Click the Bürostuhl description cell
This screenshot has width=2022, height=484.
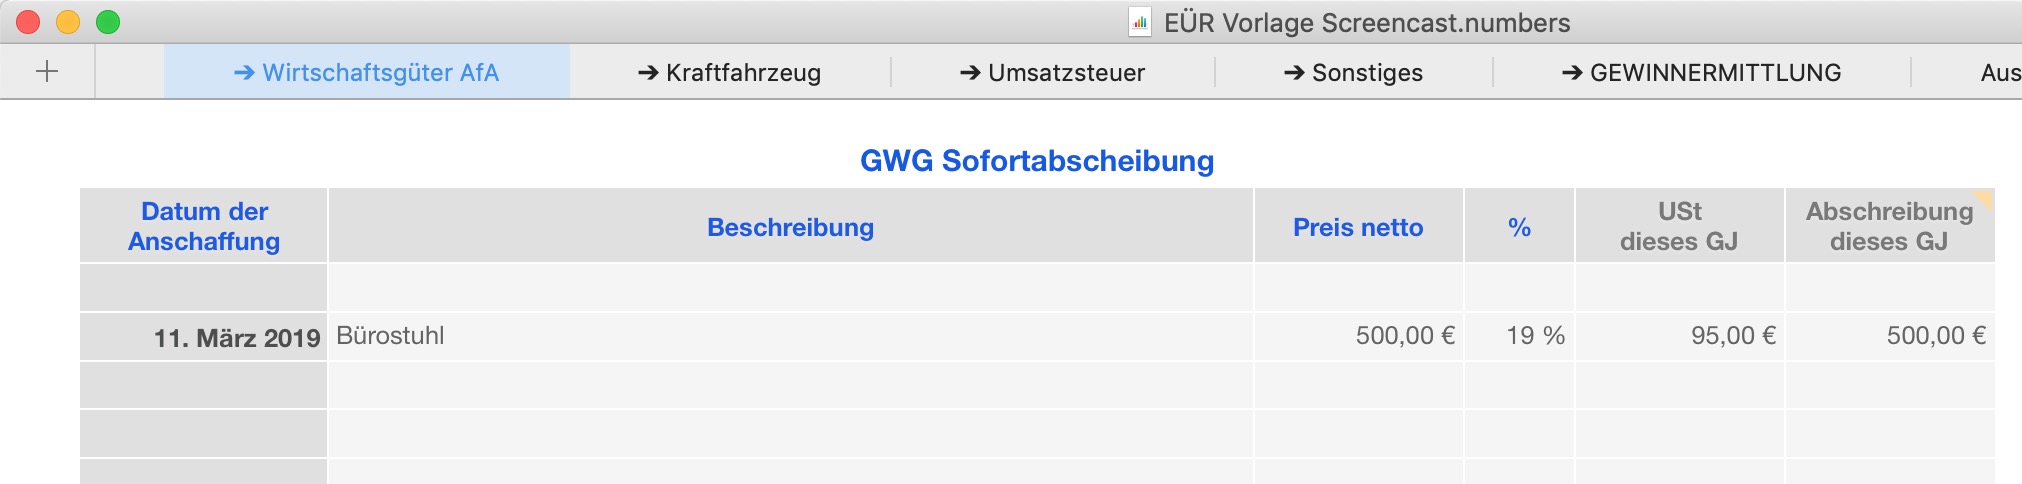(790, 336)
